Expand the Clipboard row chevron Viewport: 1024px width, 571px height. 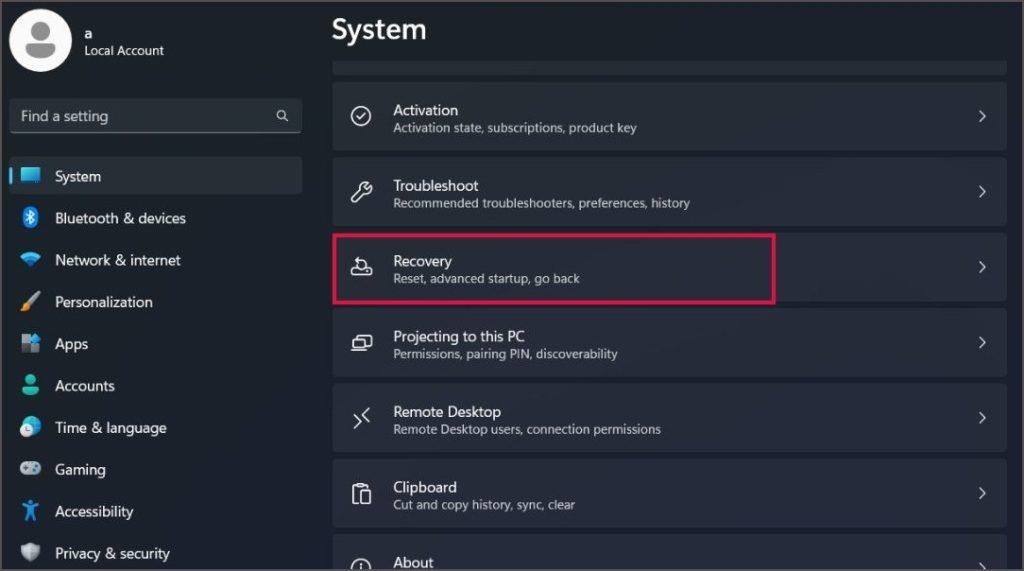point(982,493)
